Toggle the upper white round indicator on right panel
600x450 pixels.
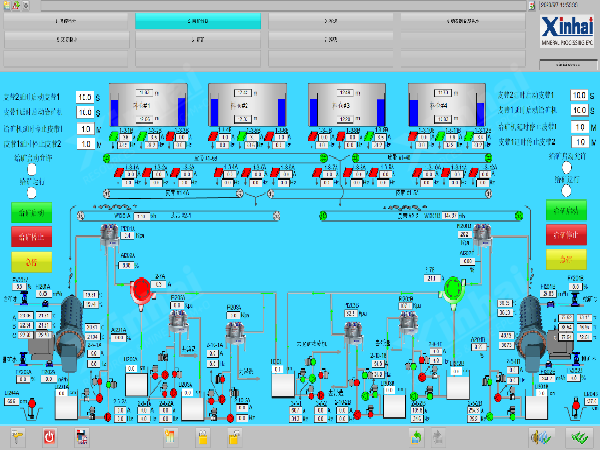[x=566, y=169]
